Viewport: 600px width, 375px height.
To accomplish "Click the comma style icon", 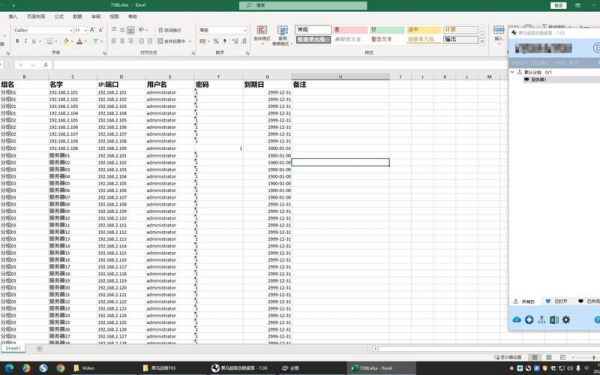I will [x=225, y=41].
